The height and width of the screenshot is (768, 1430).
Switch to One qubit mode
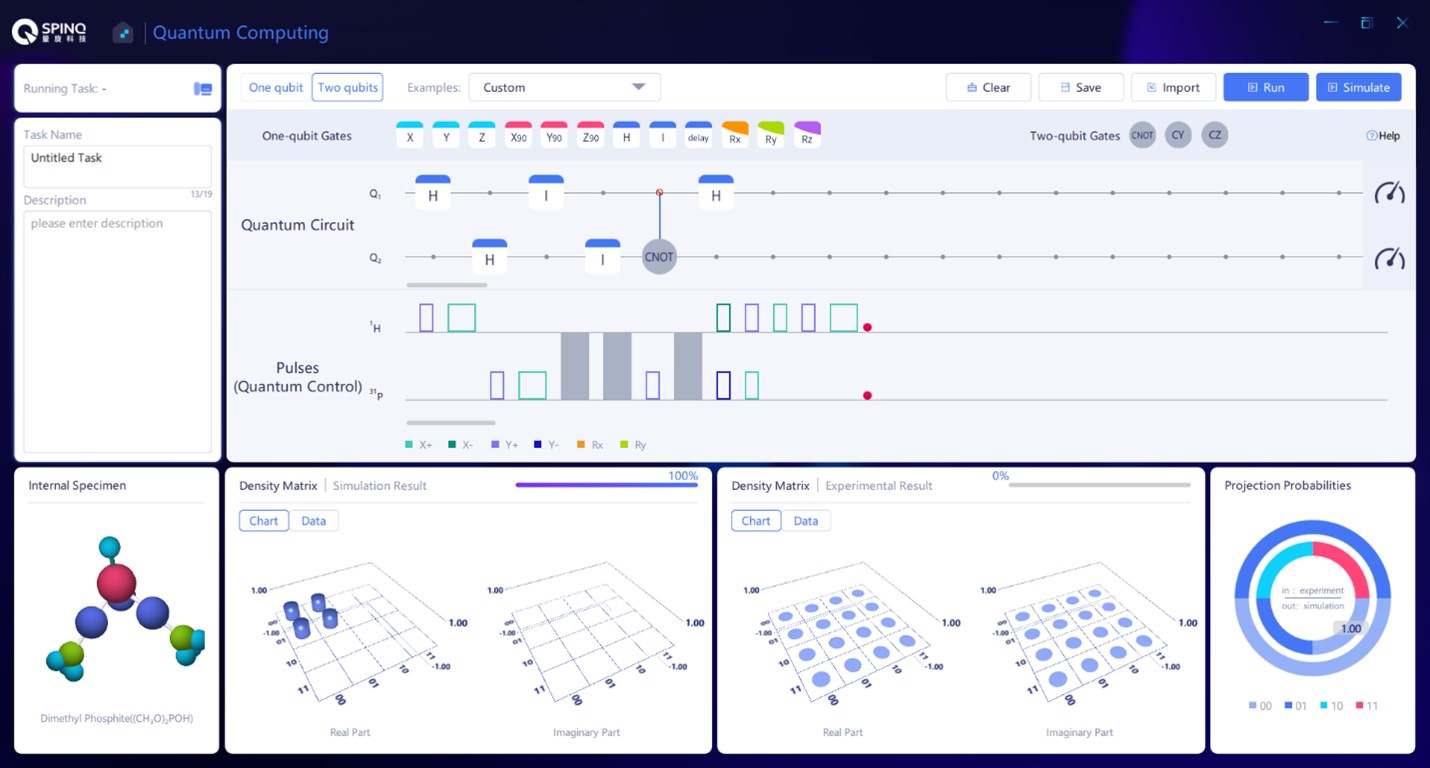pos(275,87)
